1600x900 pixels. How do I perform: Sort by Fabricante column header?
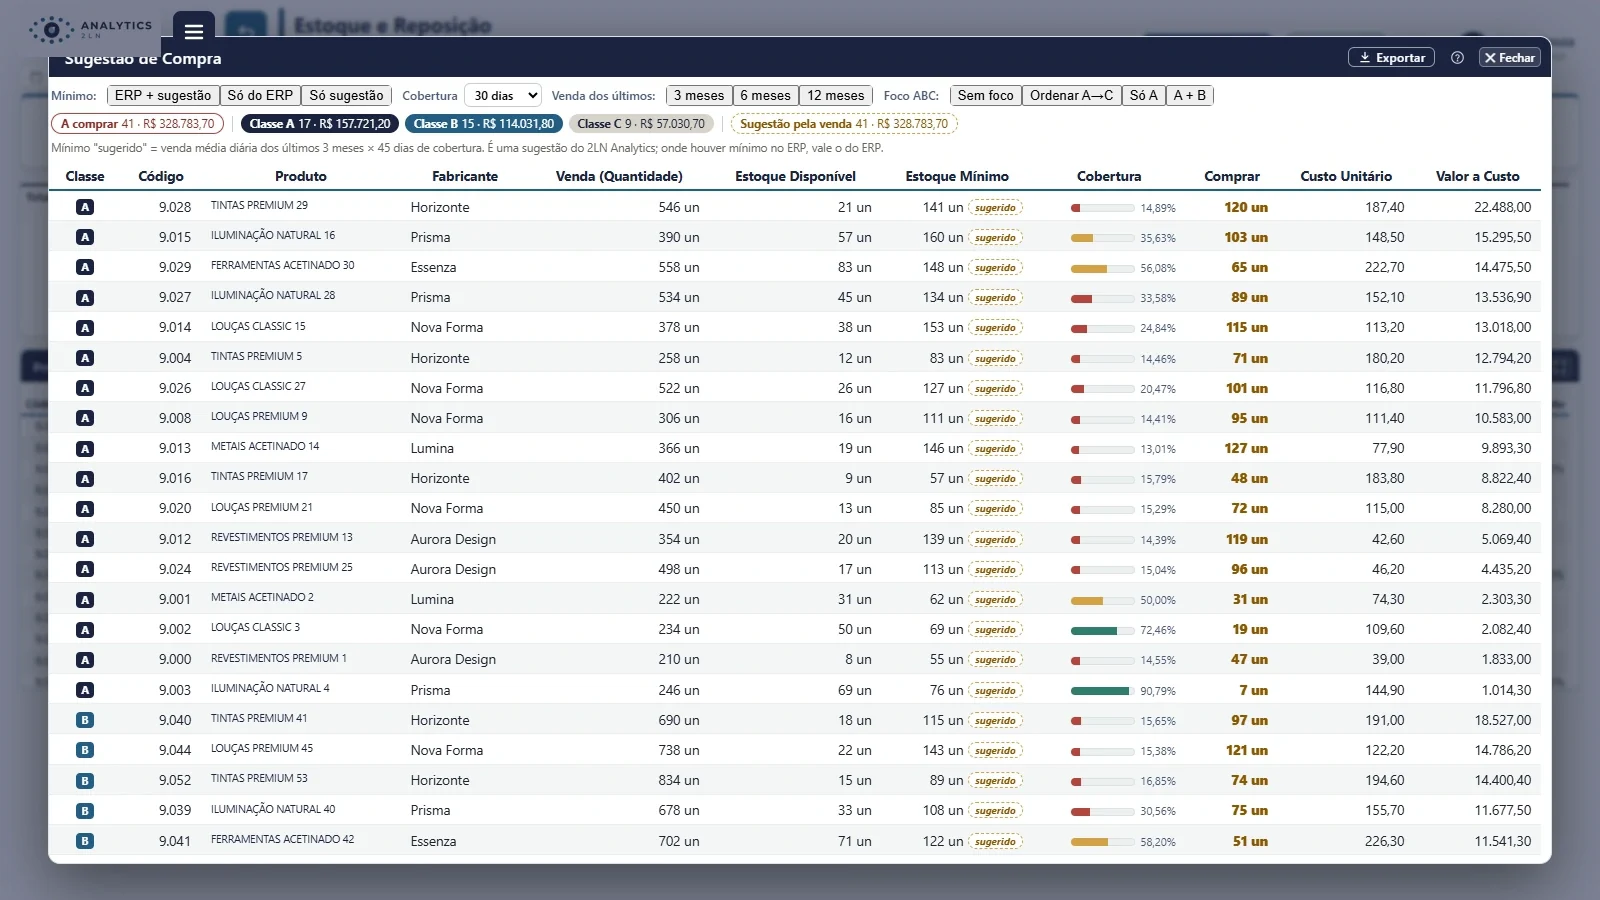(x=465, y=176)
